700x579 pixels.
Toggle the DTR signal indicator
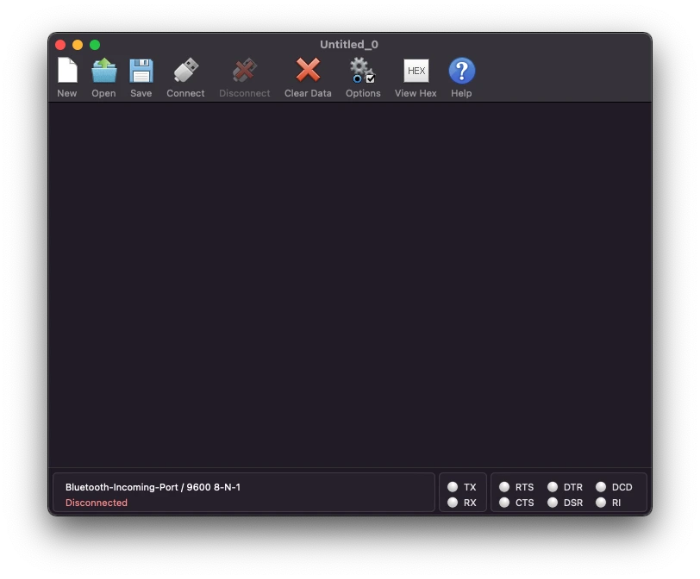(x=553, y=487)
